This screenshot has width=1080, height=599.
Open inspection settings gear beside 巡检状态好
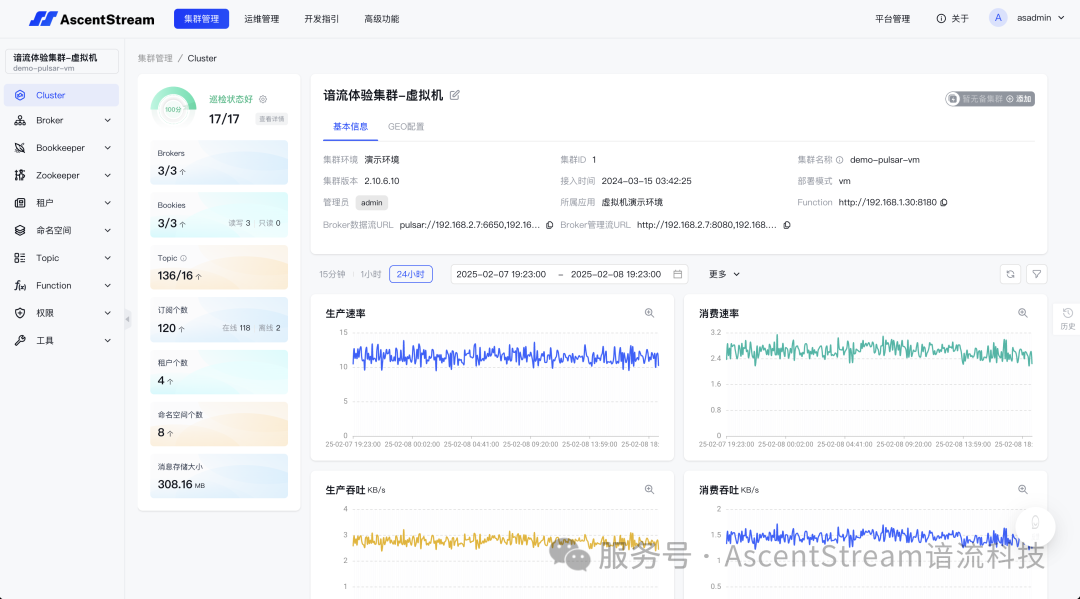click(x=262, y=100)
